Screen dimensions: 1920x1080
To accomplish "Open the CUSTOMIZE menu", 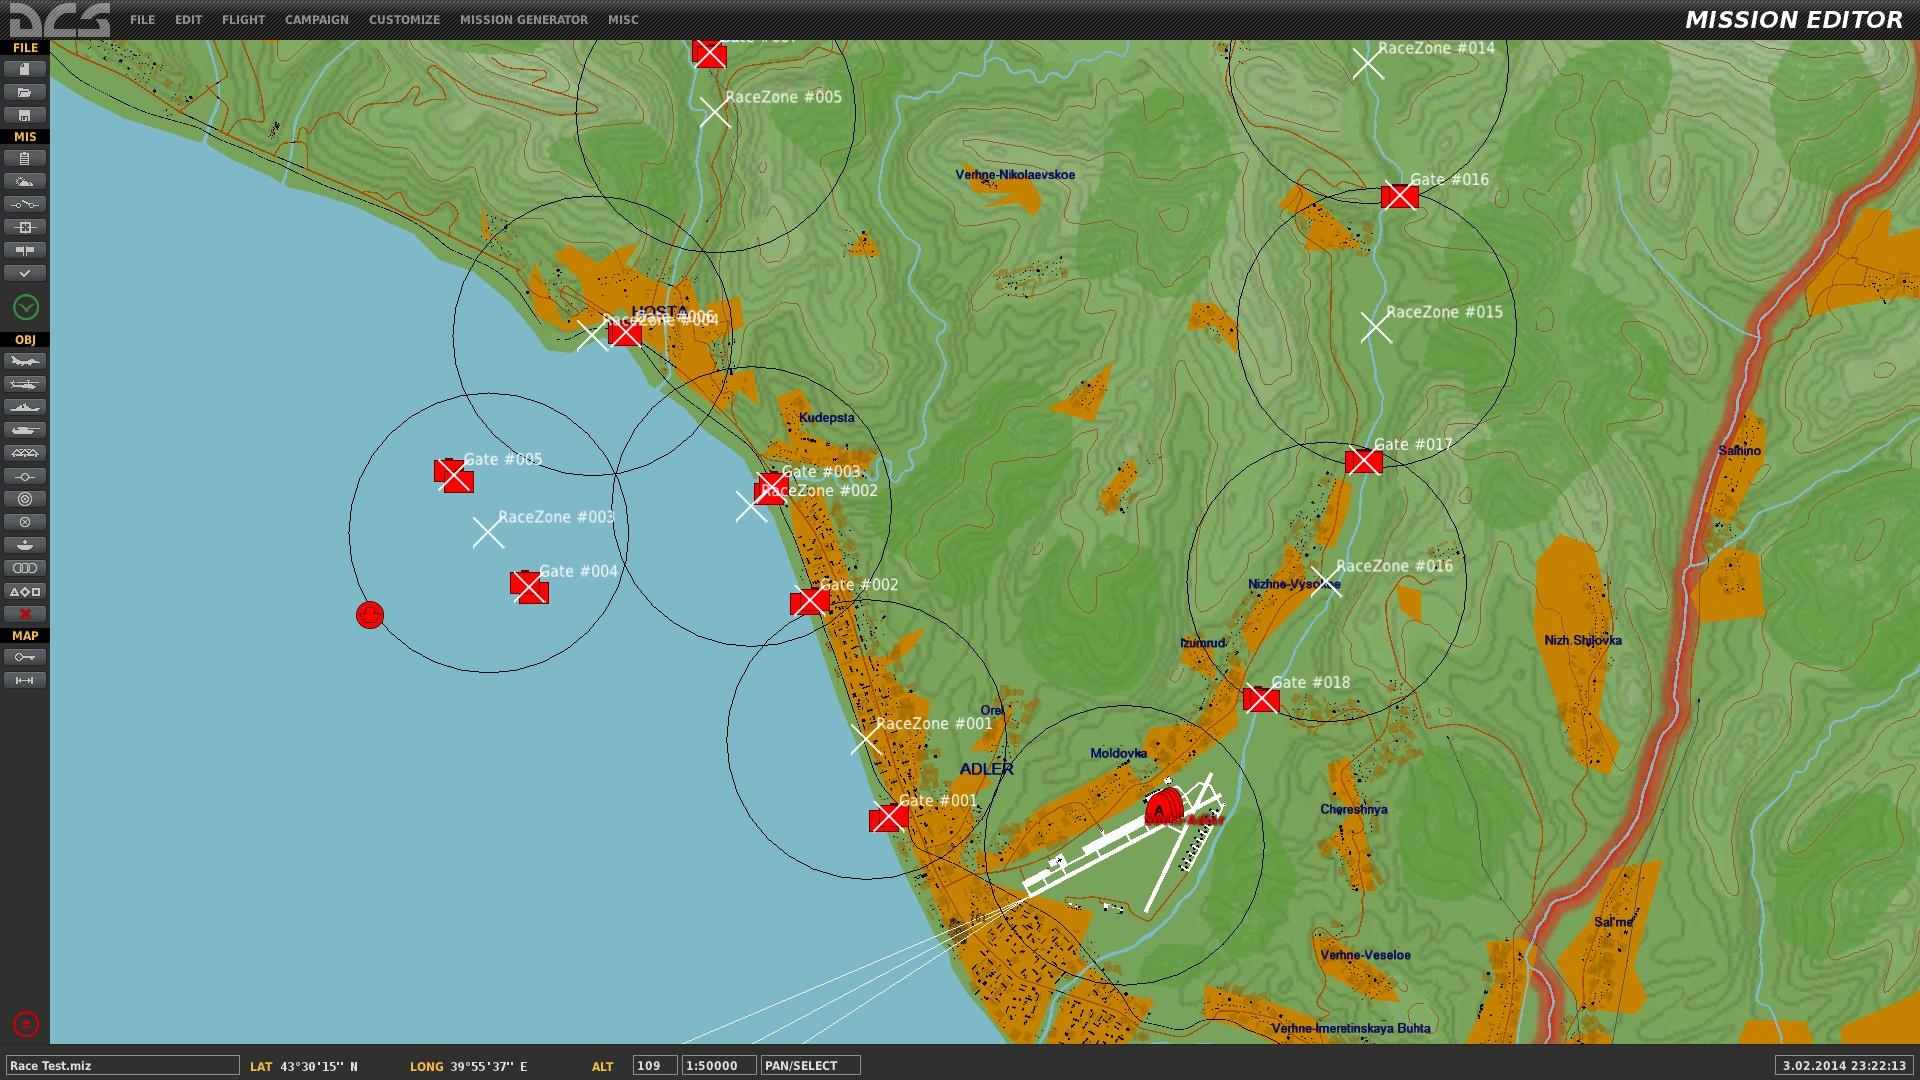I will [404, 20].
